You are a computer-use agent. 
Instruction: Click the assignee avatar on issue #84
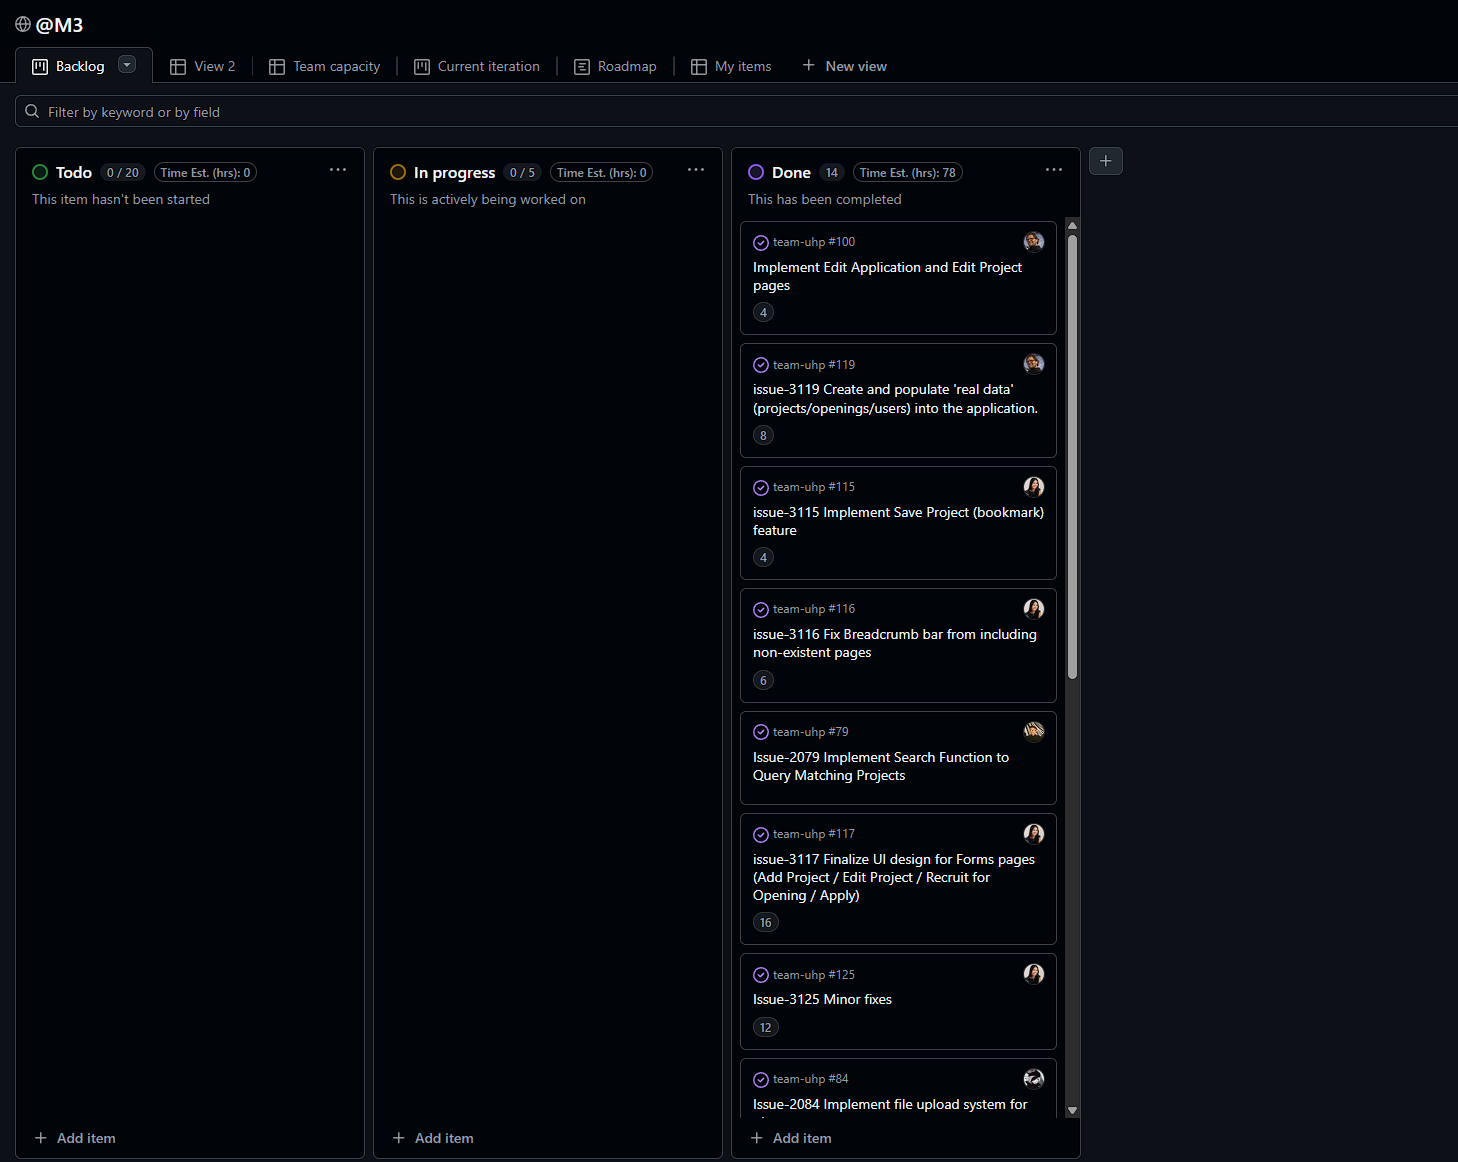pyautogui.click(x=1034, y=1079)
